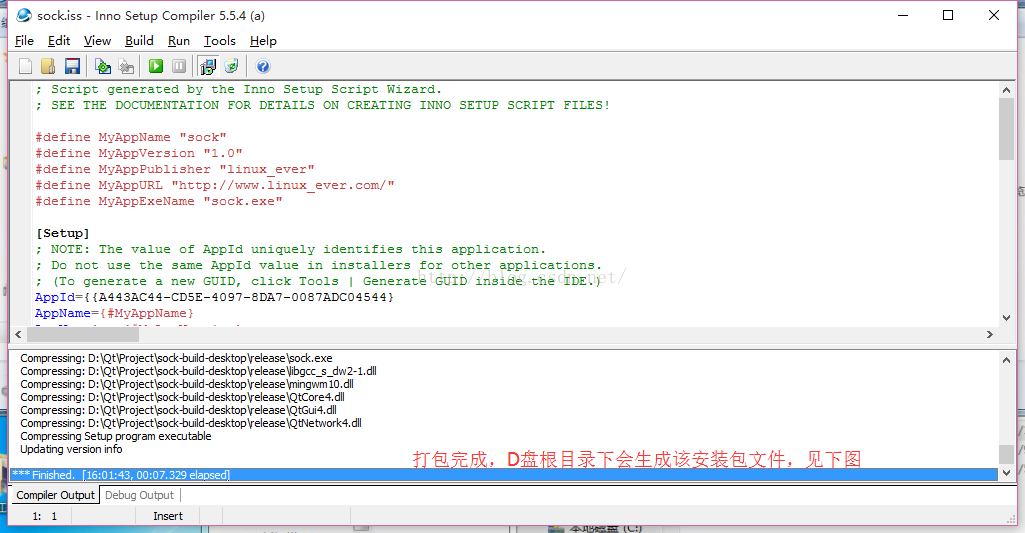
Task: Click the AppId GUID code line
Action: coord(214,298)
